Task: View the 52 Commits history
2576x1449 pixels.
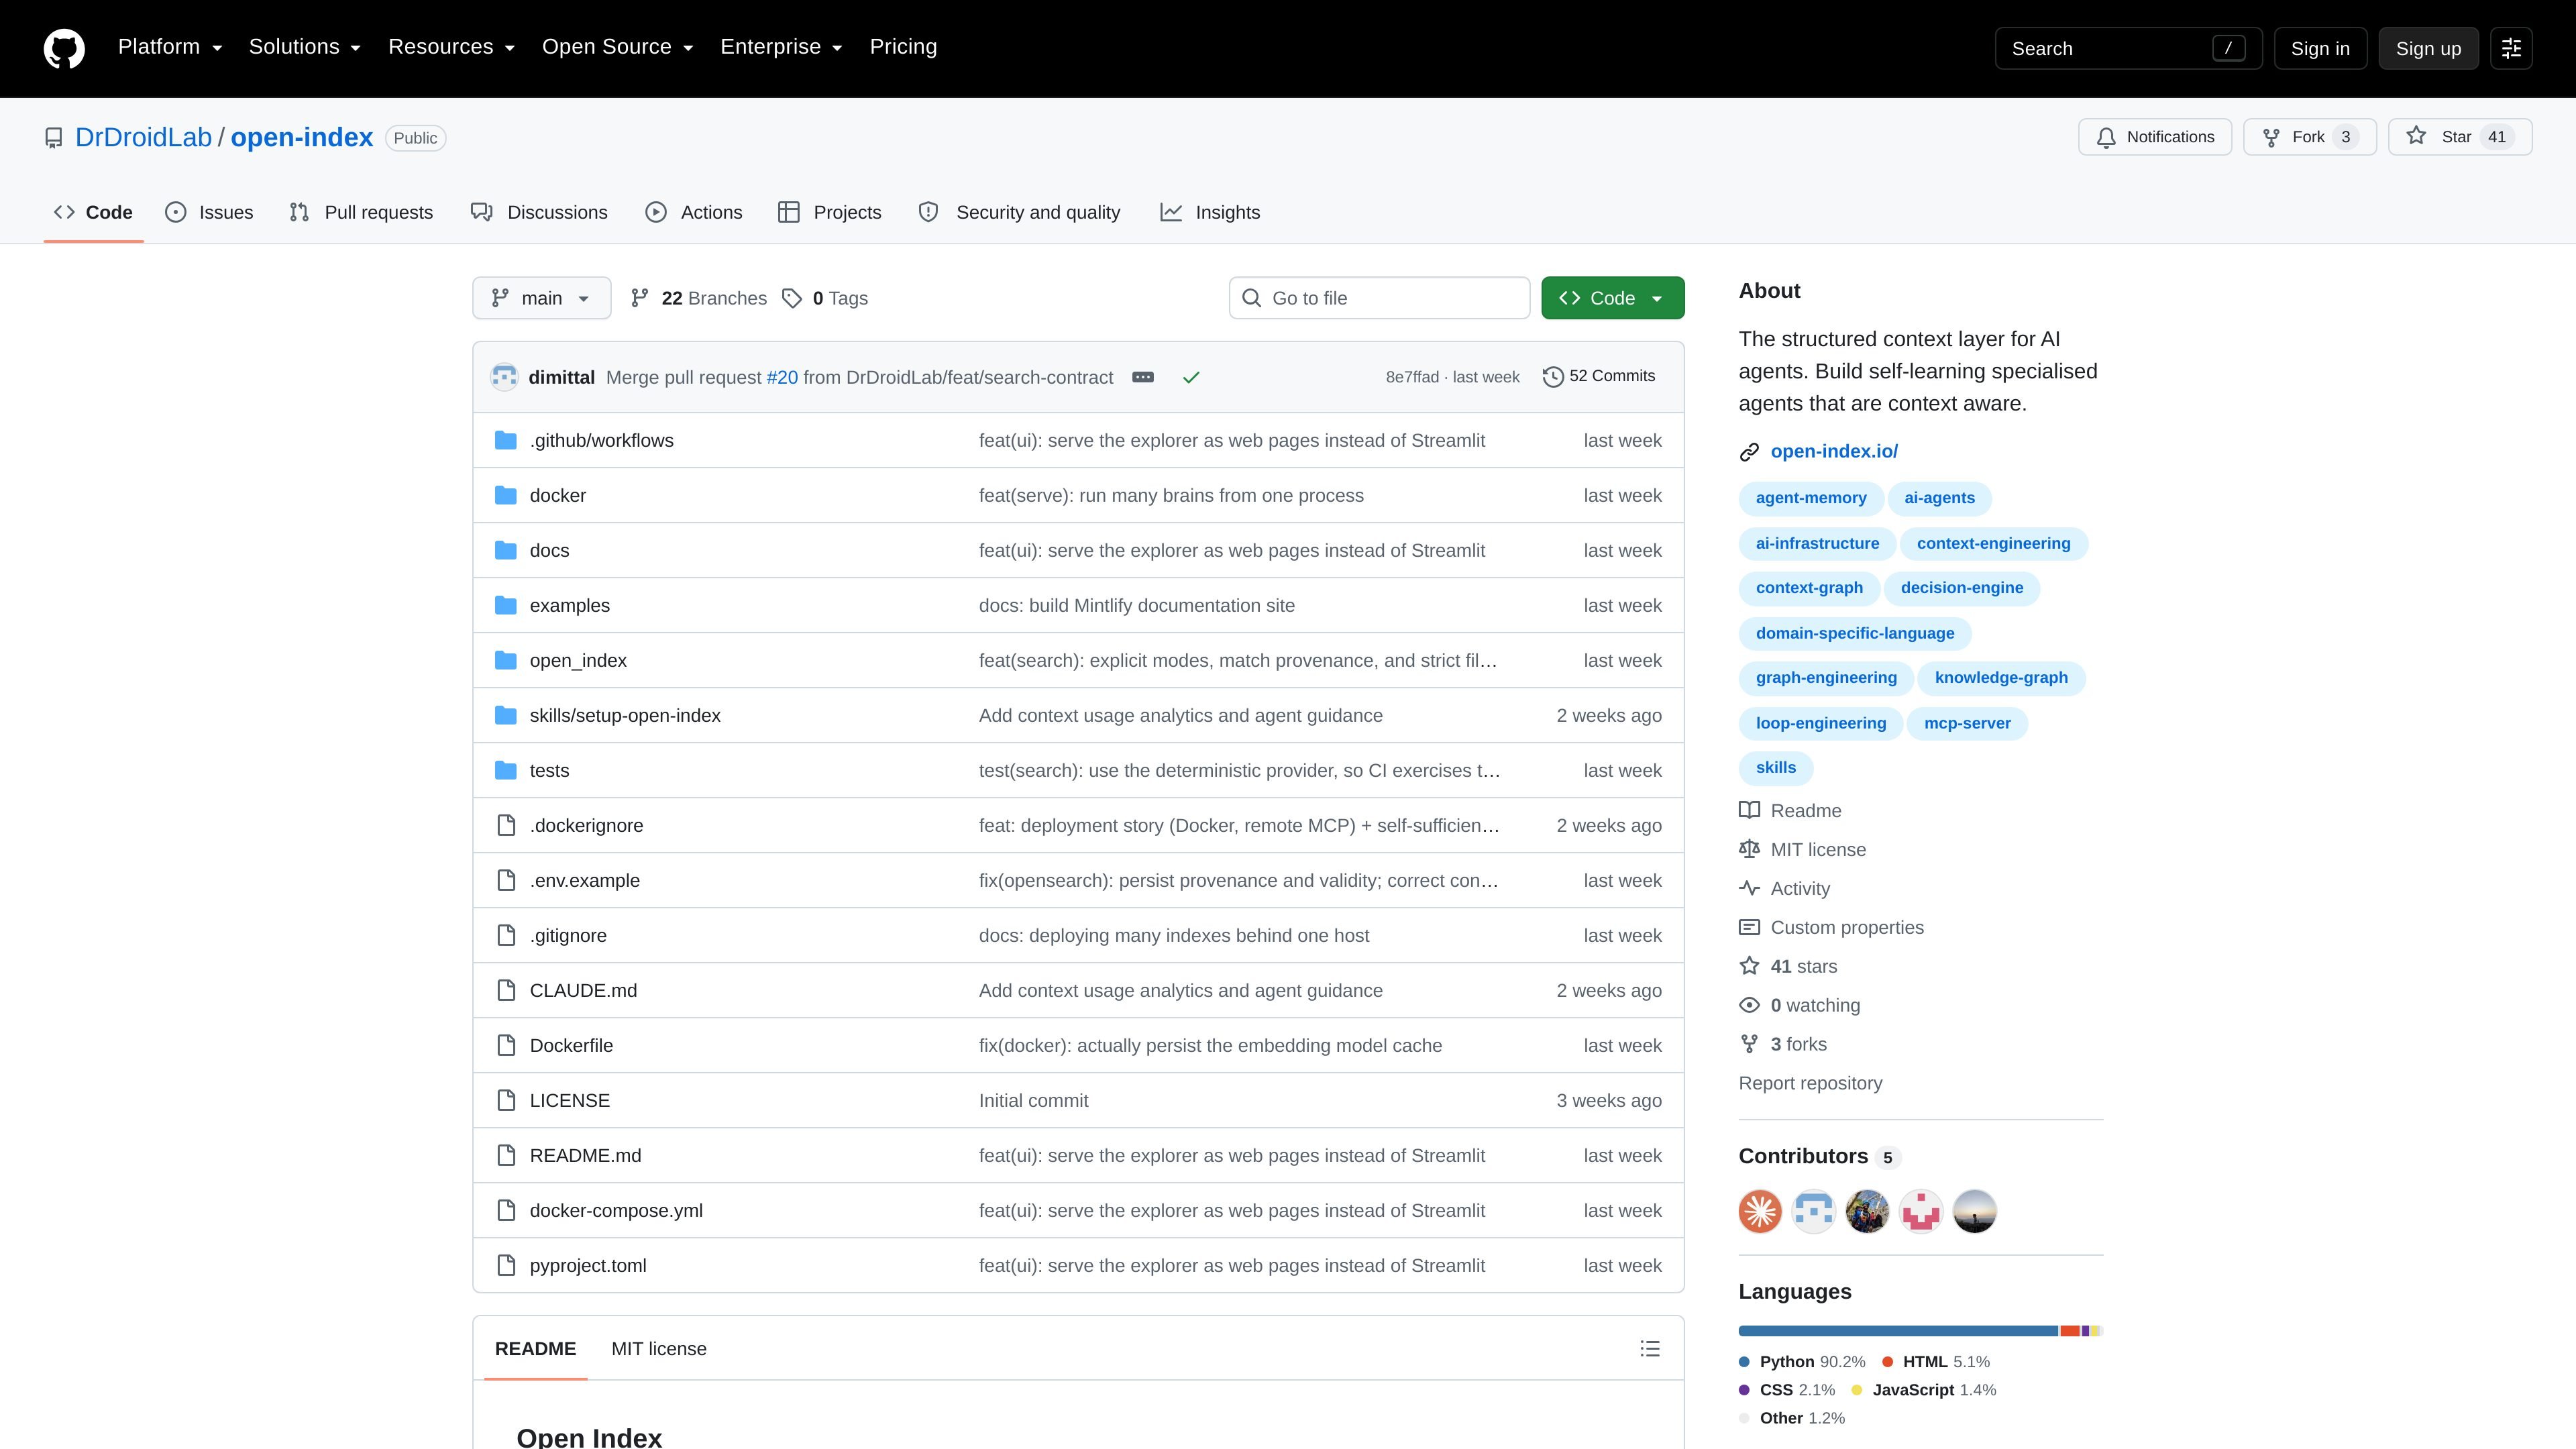Action: point(1599,376)
